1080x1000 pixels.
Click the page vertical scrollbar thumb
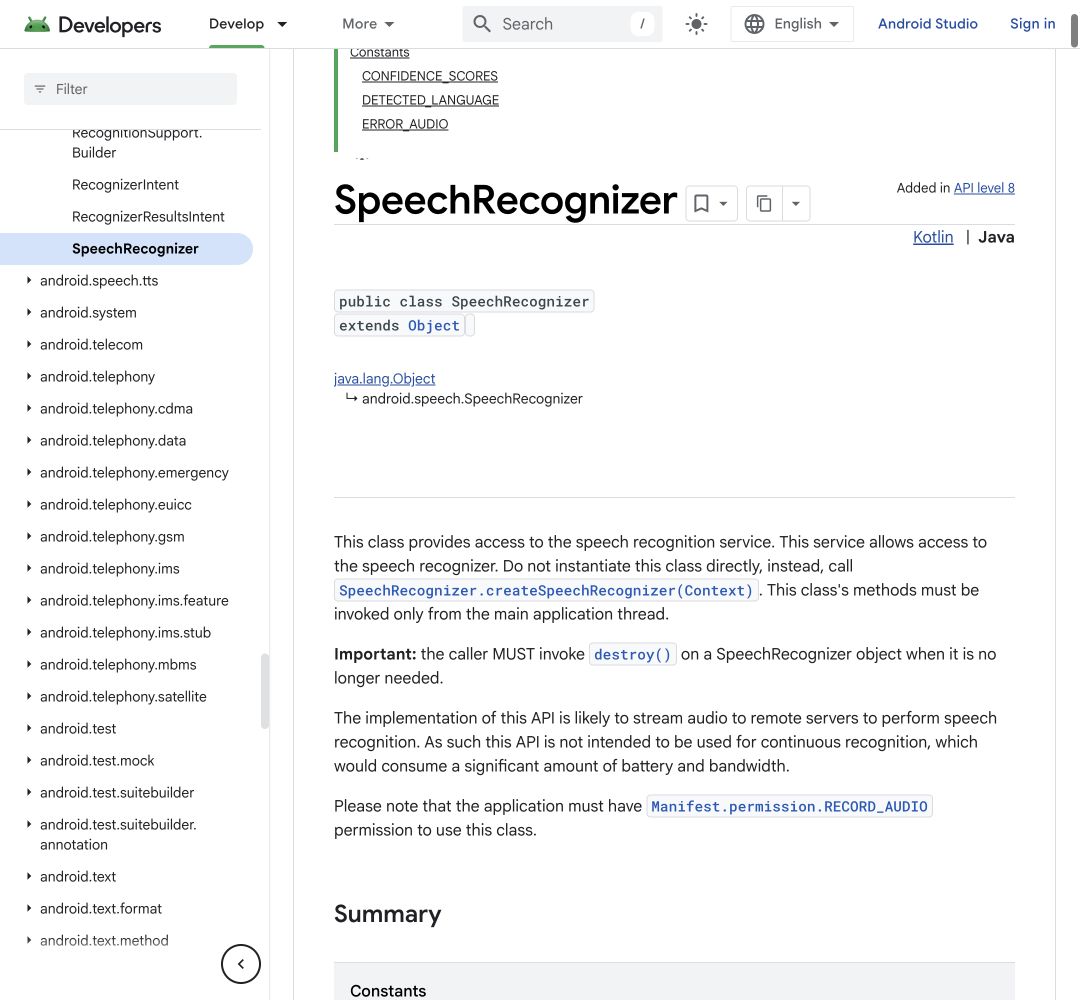pos(1074,31)
